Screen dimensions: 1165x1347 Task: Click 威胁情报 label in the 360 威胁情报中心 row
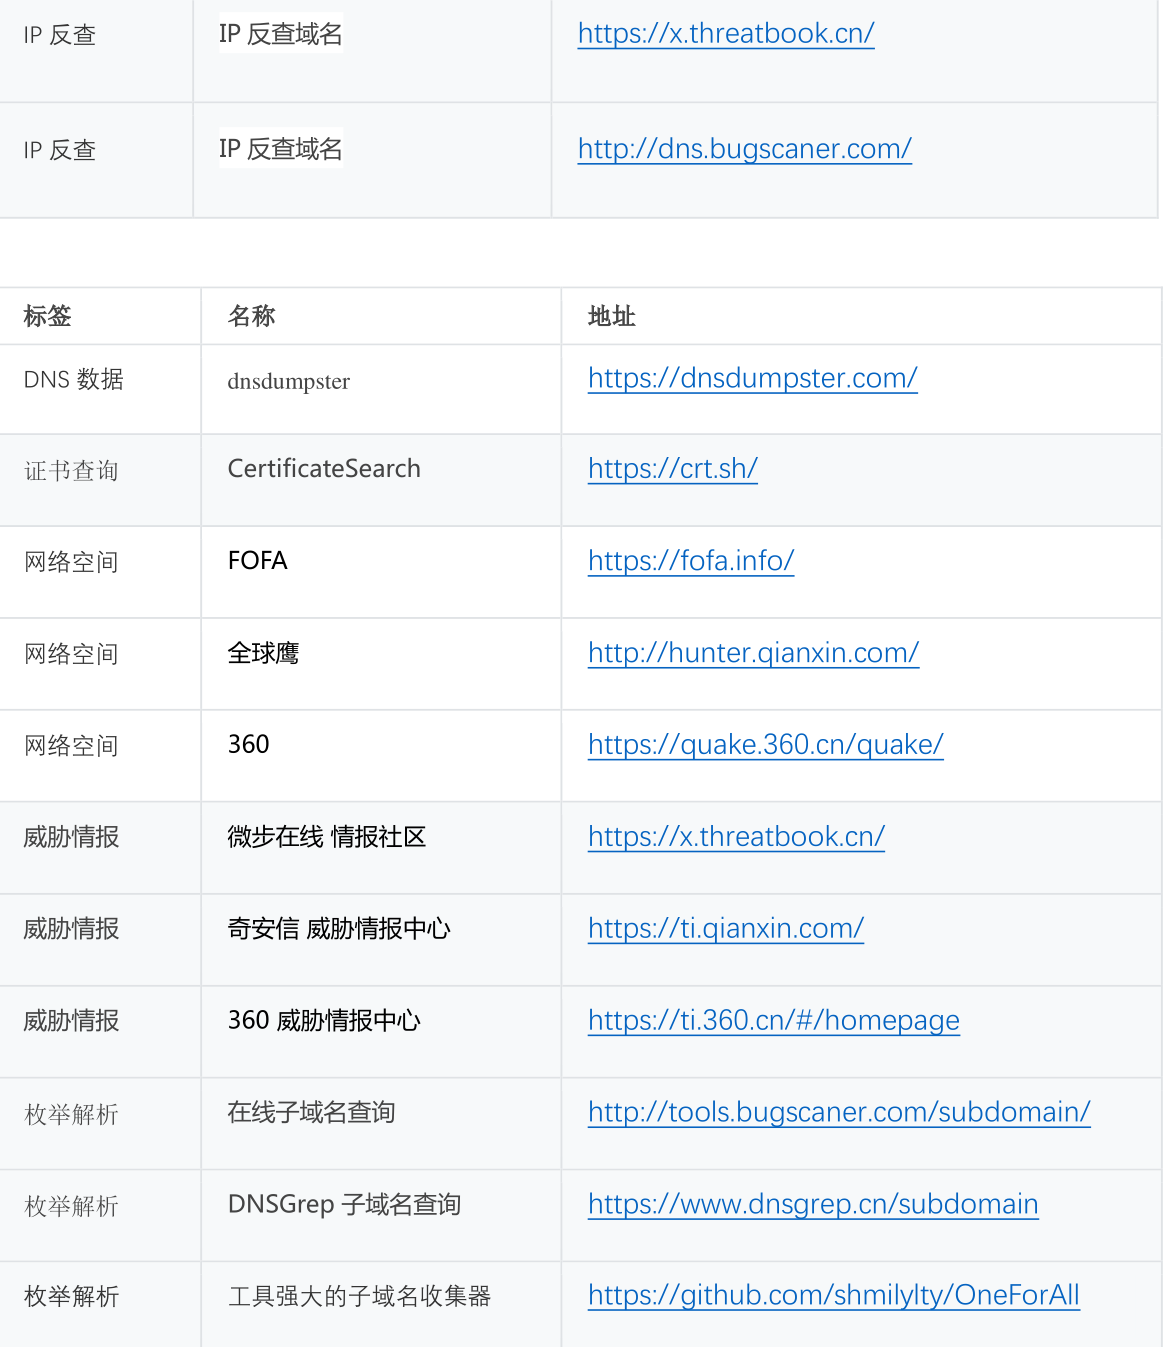tap(72, 1022)
